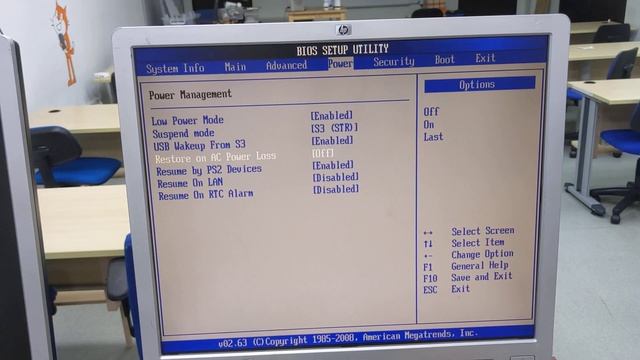Choose the Last option in Options panel
The height and width of the screenshot is (360, 640).
tap(433, 137)
